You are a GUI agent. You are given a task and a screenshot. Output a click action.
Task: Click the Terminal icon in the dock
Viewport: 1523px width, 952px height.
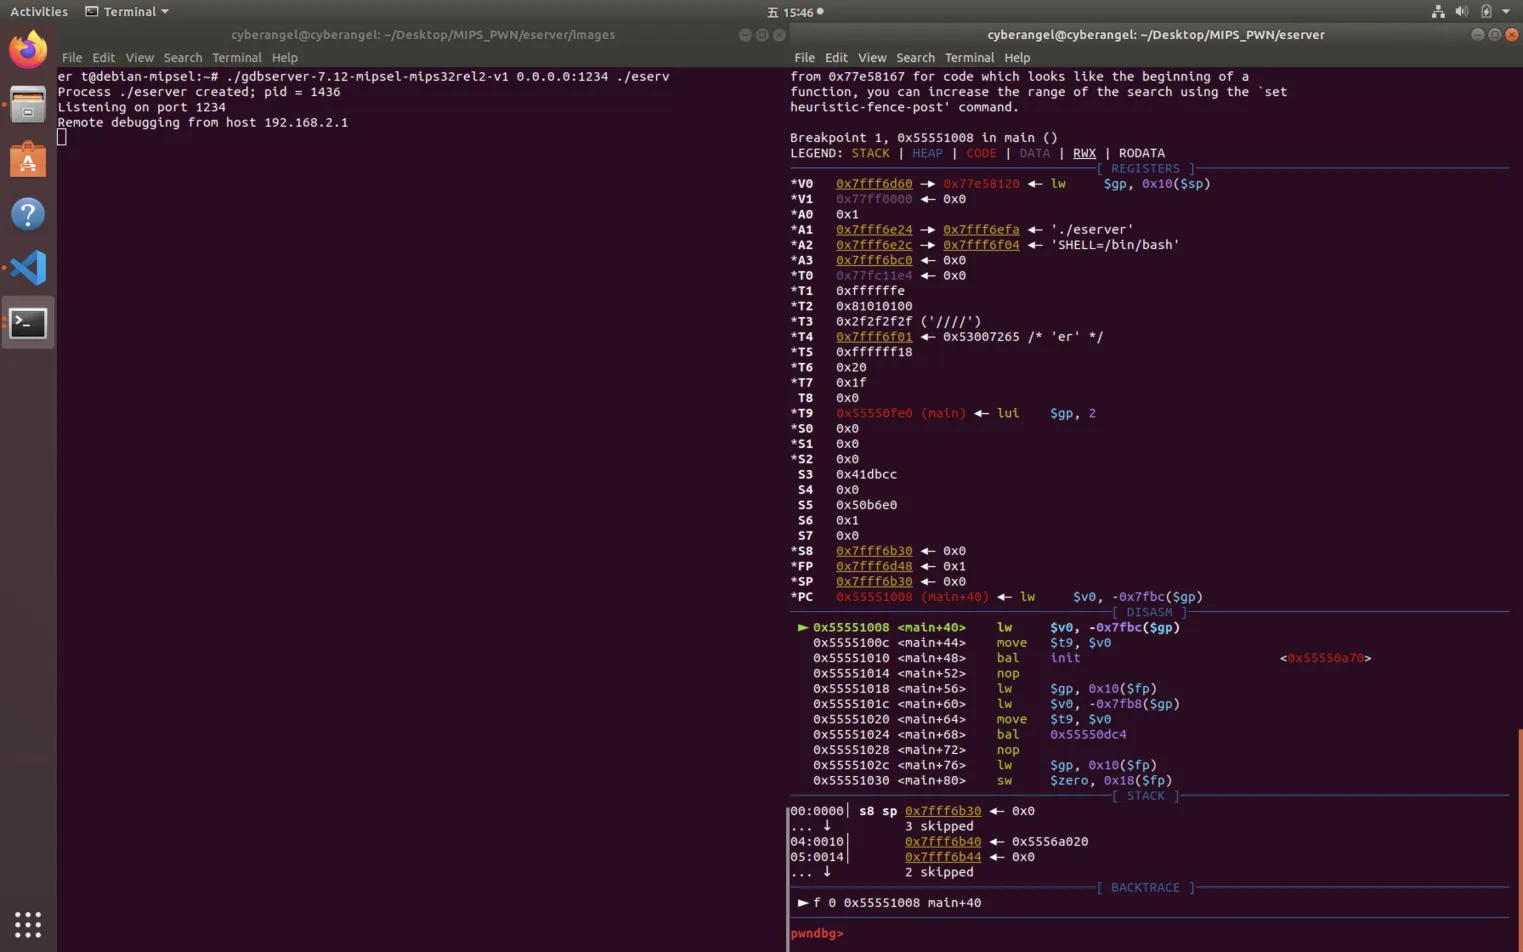(x=28, y=323)
